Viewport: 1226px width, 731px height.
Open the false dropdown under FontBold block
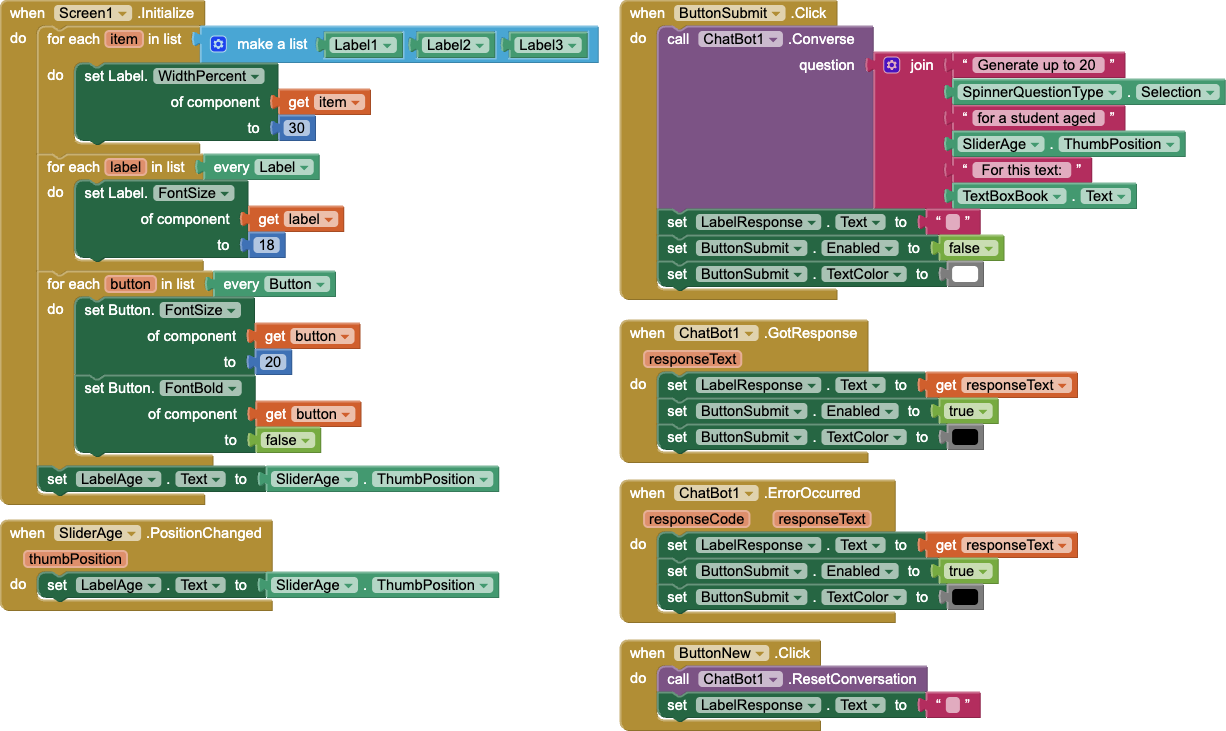(x=287, y=440)
